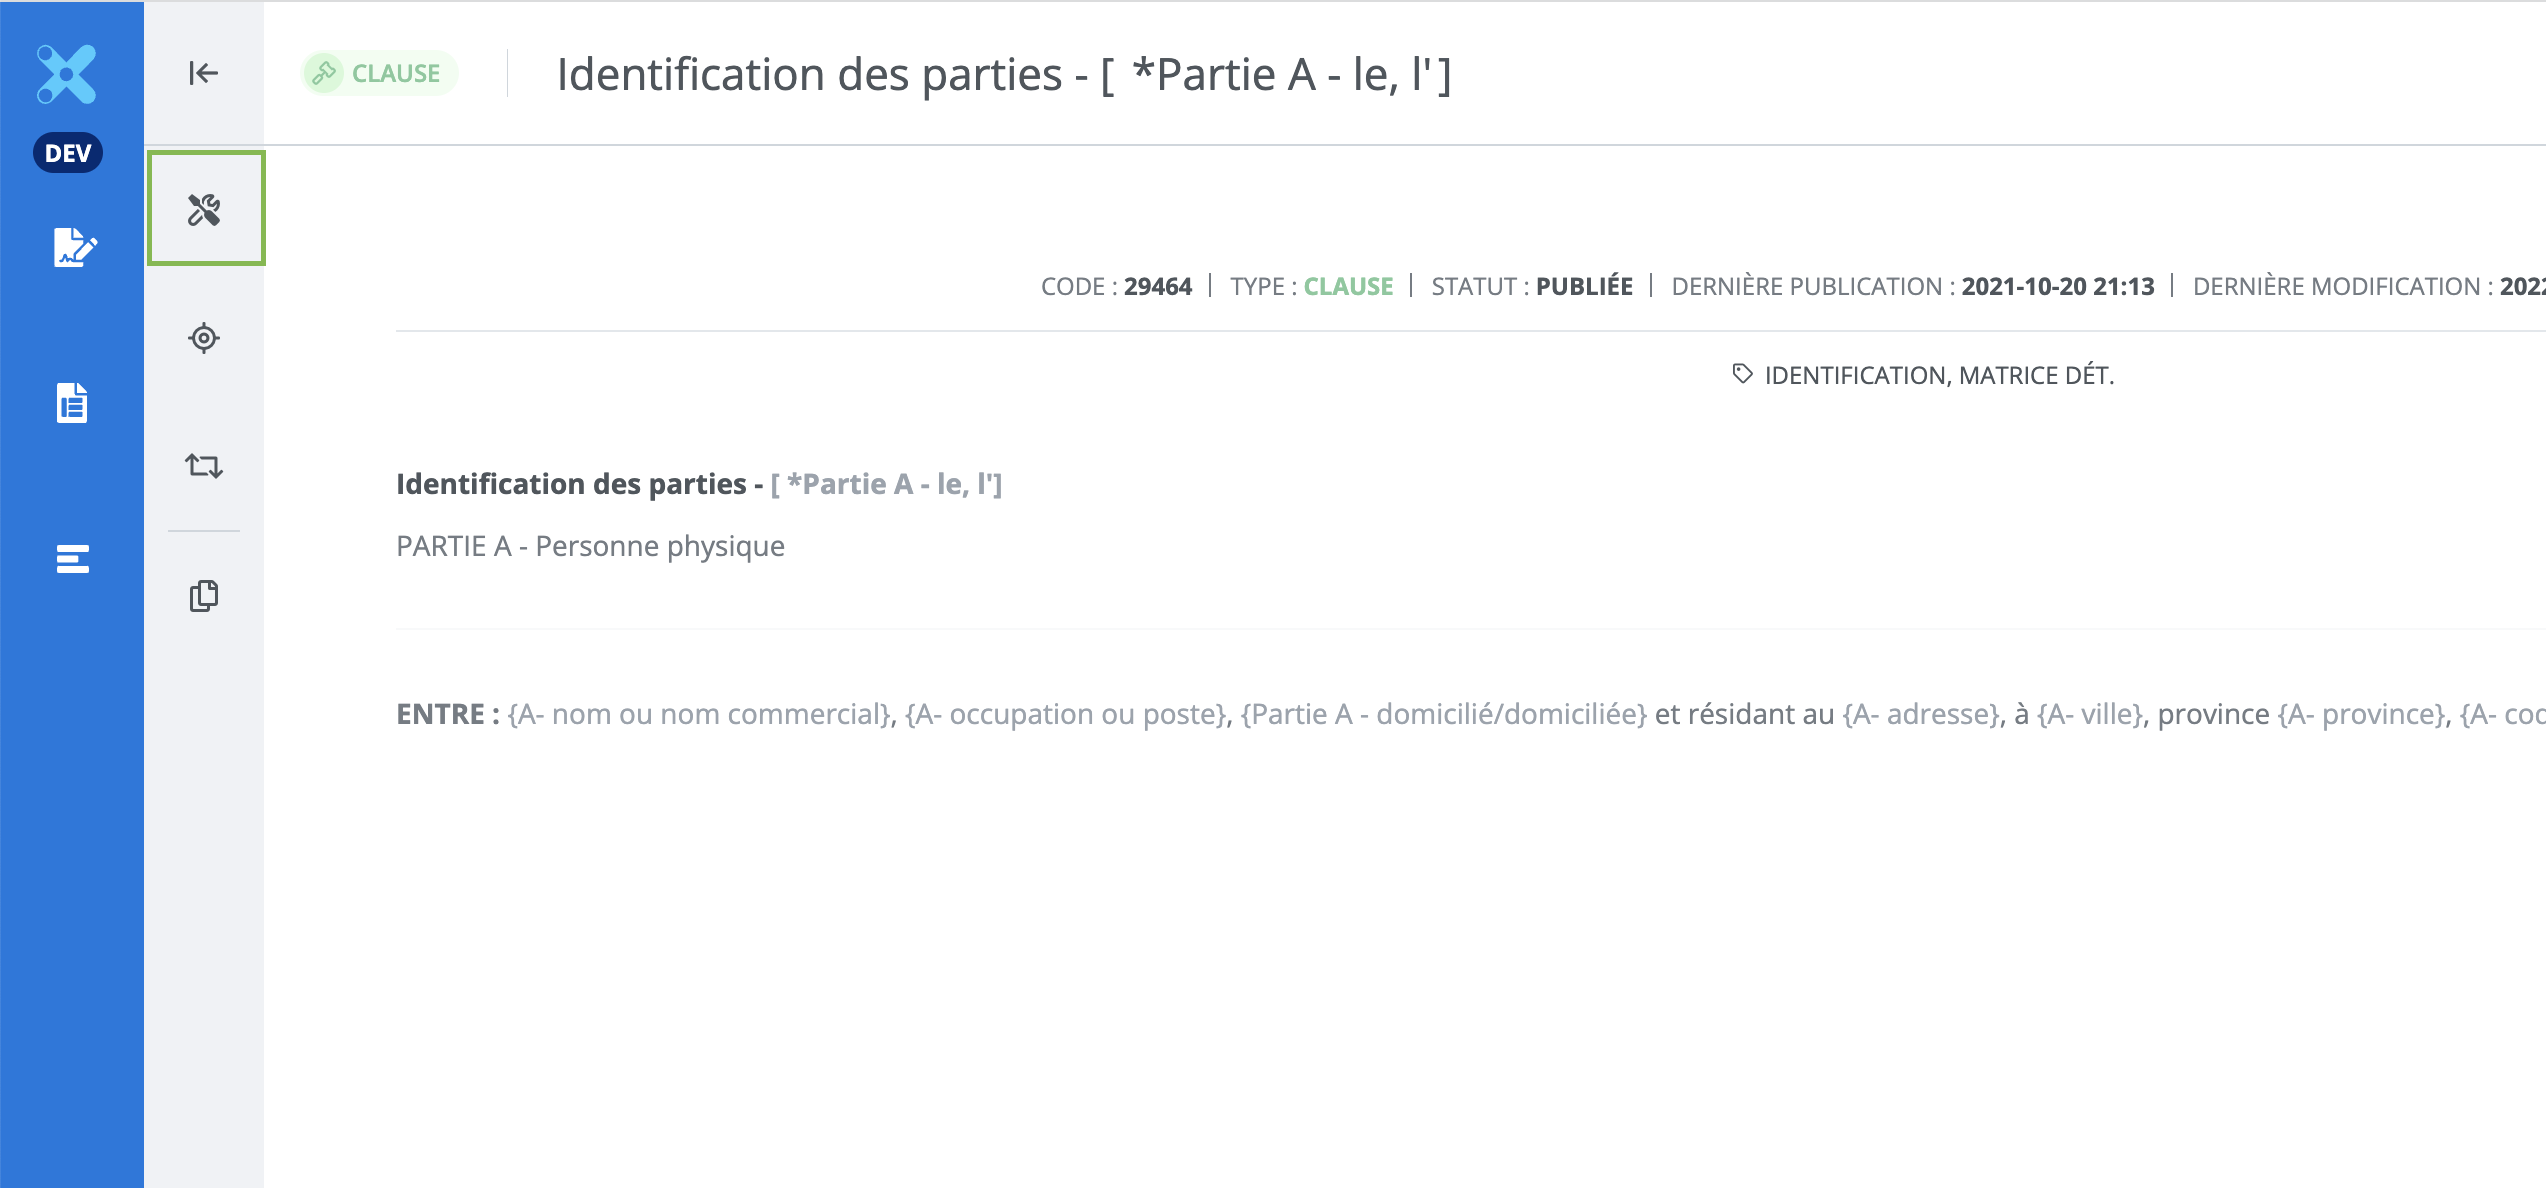The image size is (2546, 1188).
Task: Open the document signing pen icon
Action: pyautogui.click(x=74, y=247)
